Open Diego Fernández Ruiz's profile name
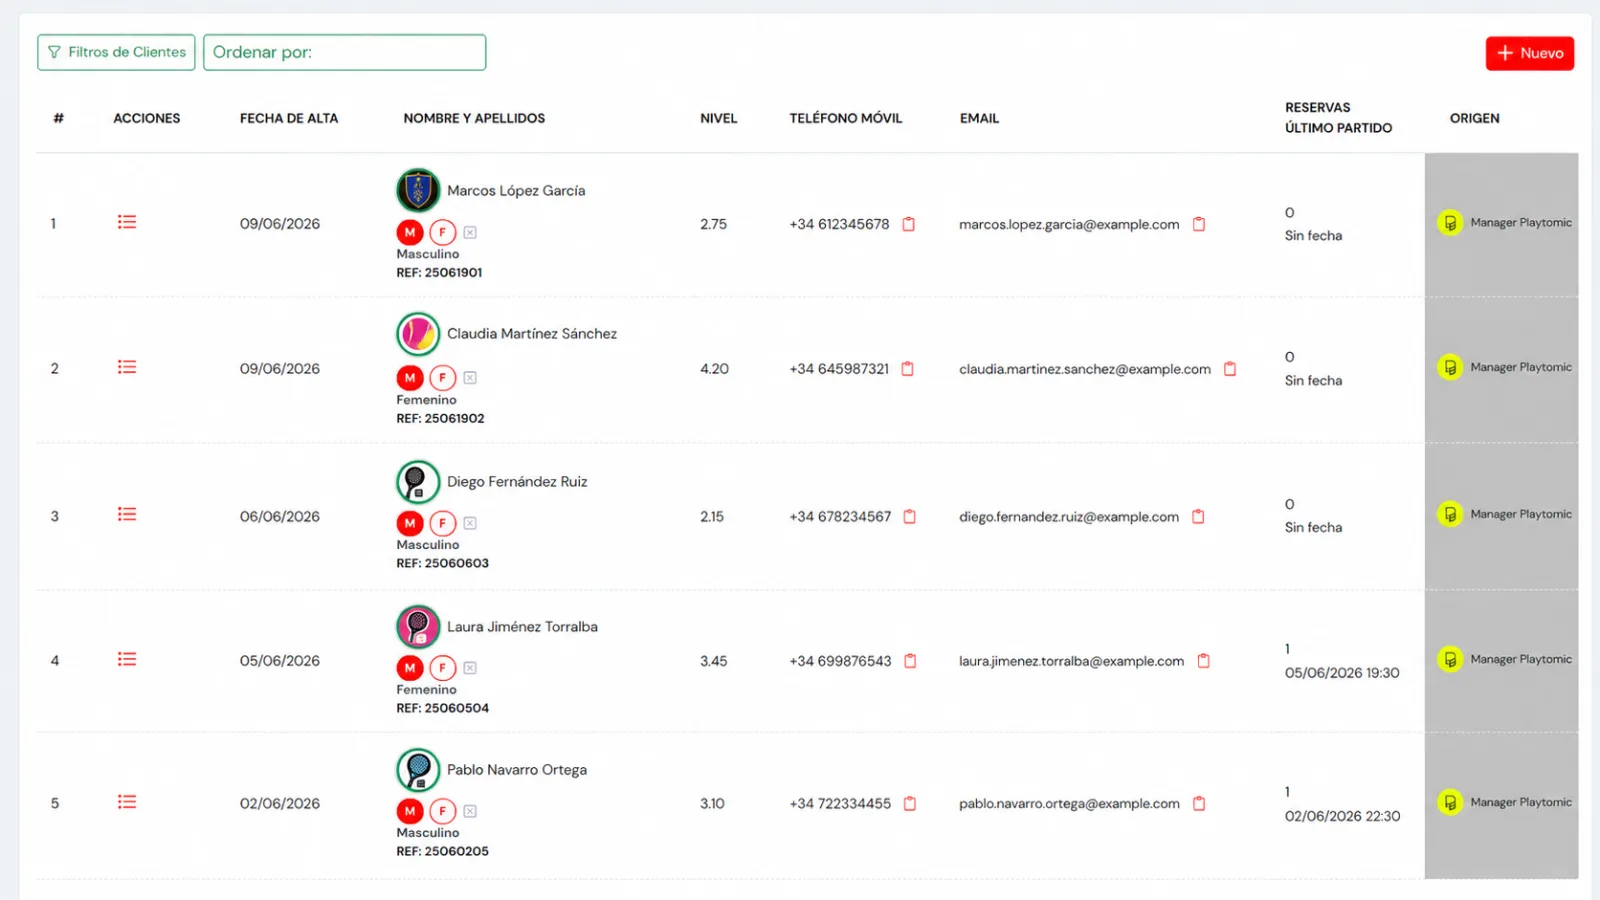Viewport: 1600px width, 900px height. point(517,482)
